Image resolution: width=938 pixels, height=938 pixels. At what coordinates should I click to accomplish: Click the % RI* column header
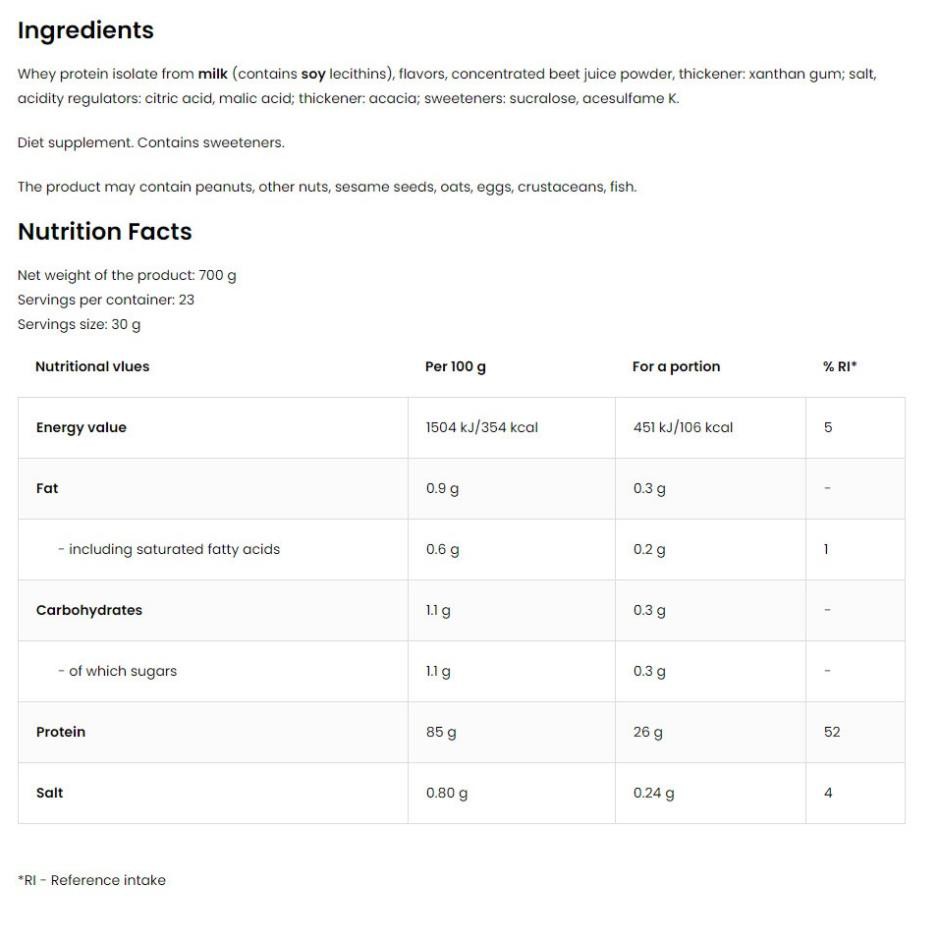click(840, 367)
